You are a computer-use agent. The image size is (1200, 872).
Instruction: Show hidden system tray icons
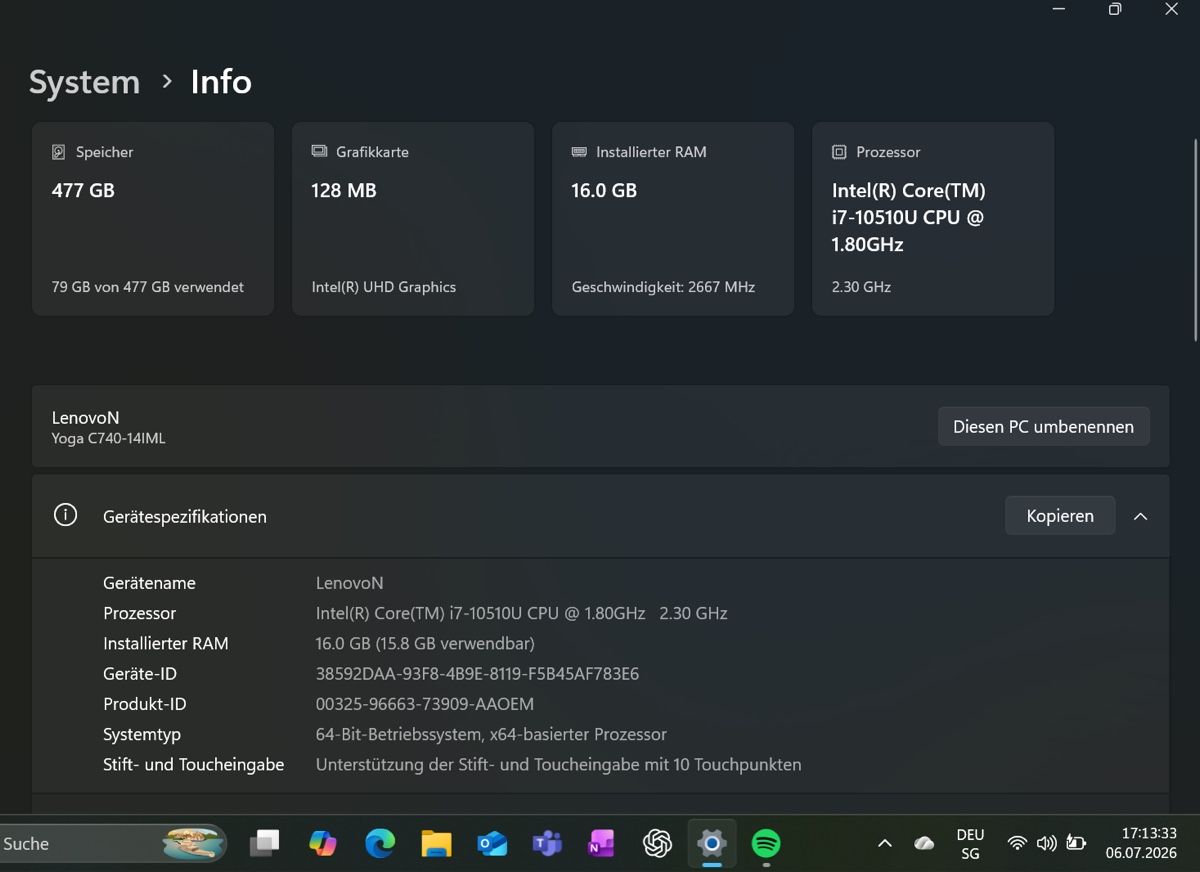coord(884,844)
